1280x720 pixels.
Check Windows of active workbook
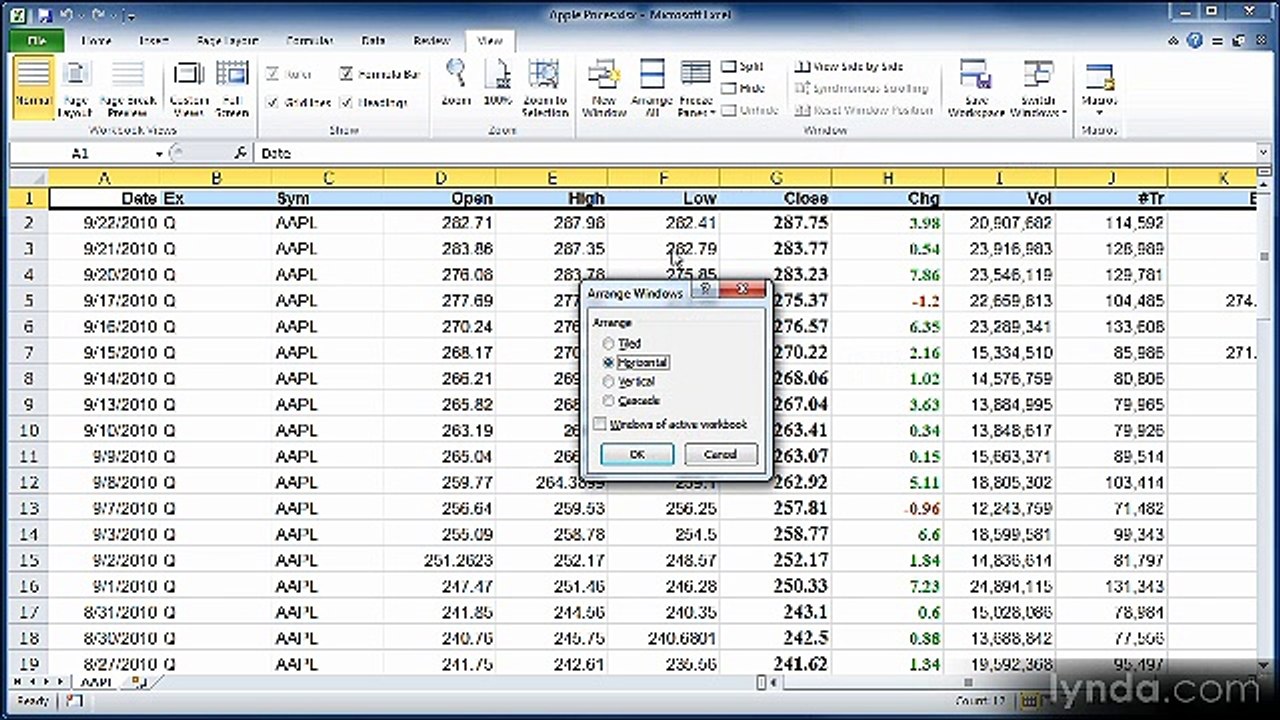pos(671,424)
